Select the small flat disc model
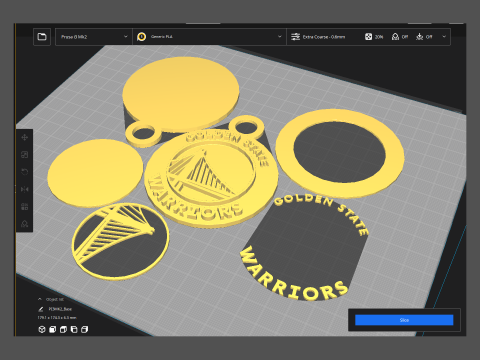 tap(95, 173)
